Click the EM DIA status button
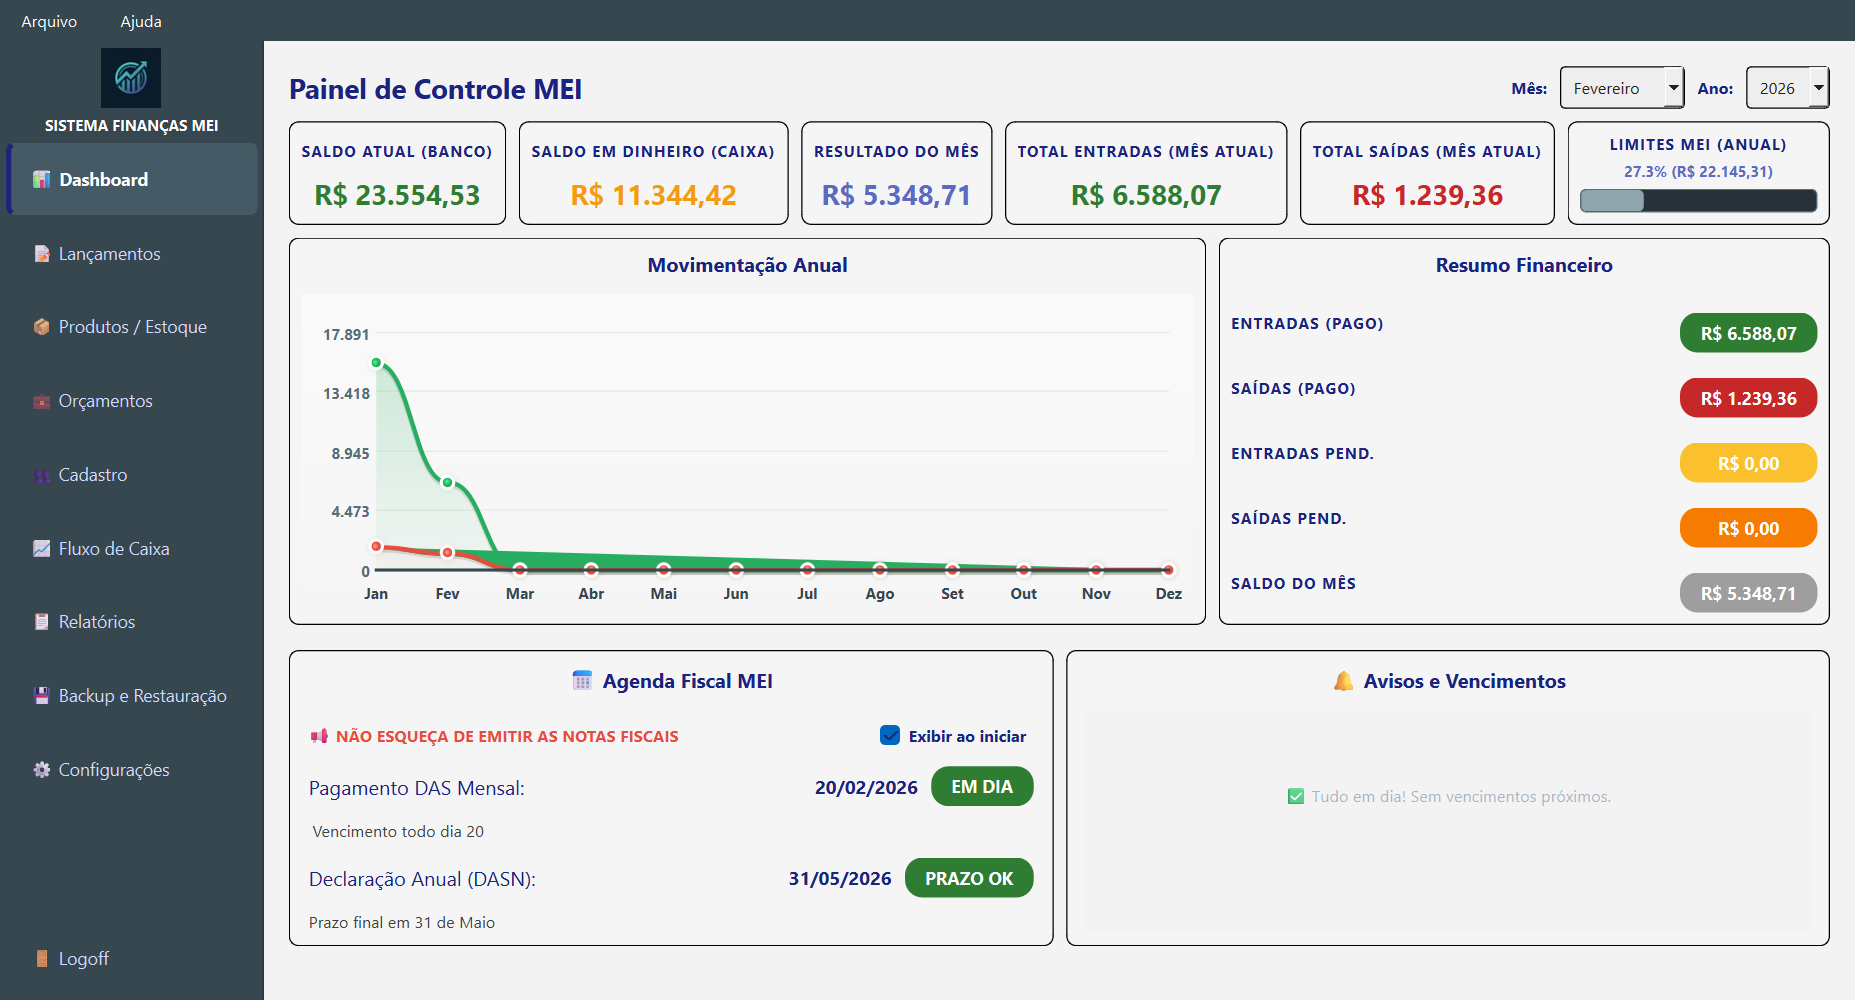1855x1000 pixels. pos(981,786)
